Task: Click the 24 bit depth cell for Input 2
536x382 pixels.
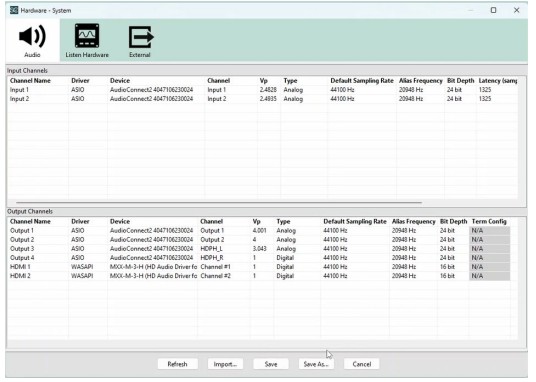Action: (454, 99)
